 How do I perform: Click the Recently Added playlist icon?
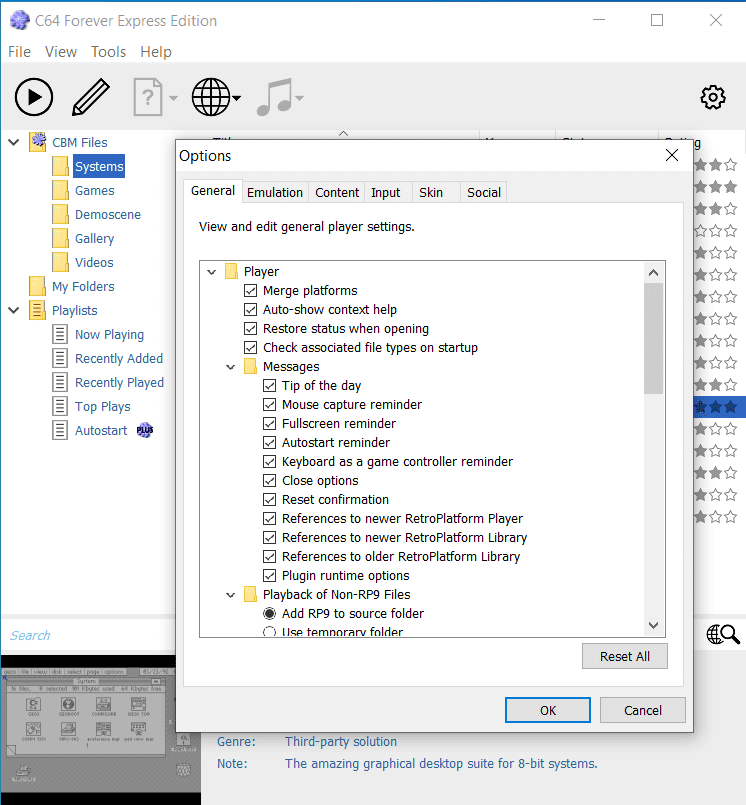(x=60, y=358)
